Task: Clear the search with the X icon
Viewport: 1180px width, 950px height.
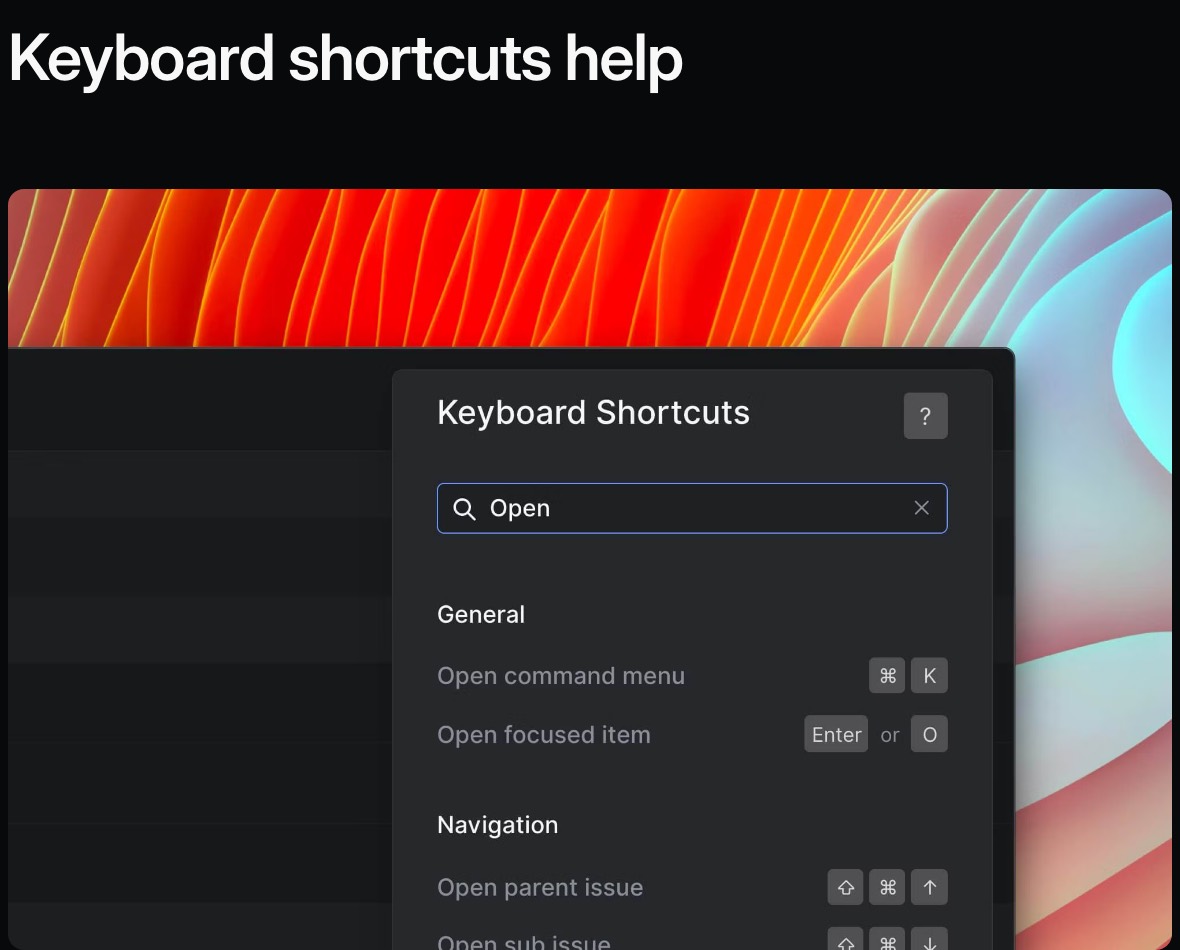Action: pyautogui.click(x=922, y=508)
